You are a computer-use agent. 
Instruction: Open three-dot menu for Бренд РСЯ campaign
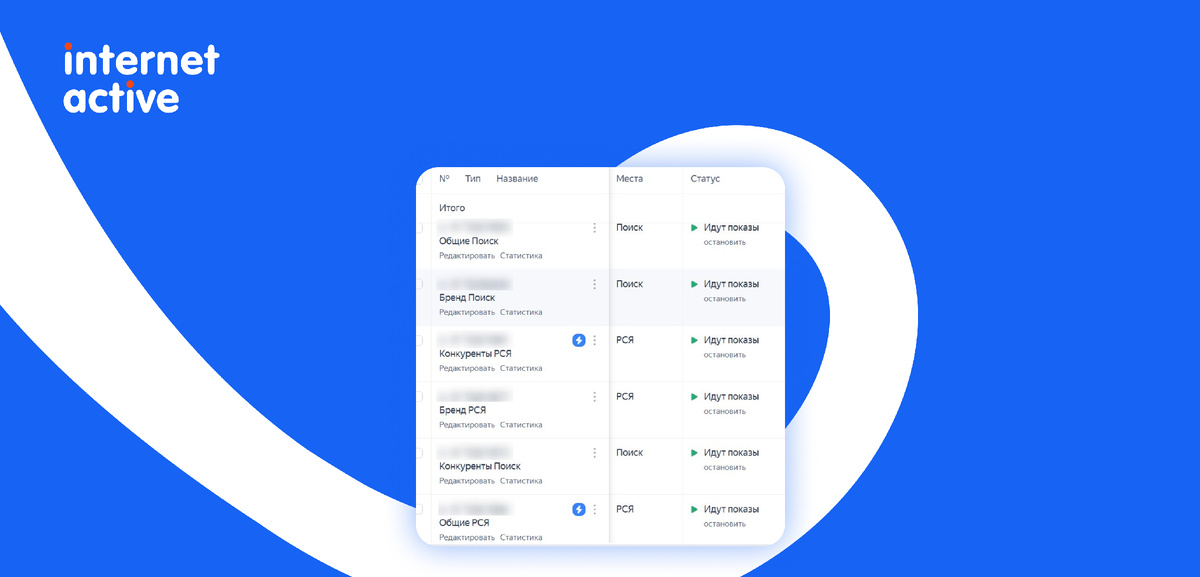pyautogui.click(x=594, y=397)
